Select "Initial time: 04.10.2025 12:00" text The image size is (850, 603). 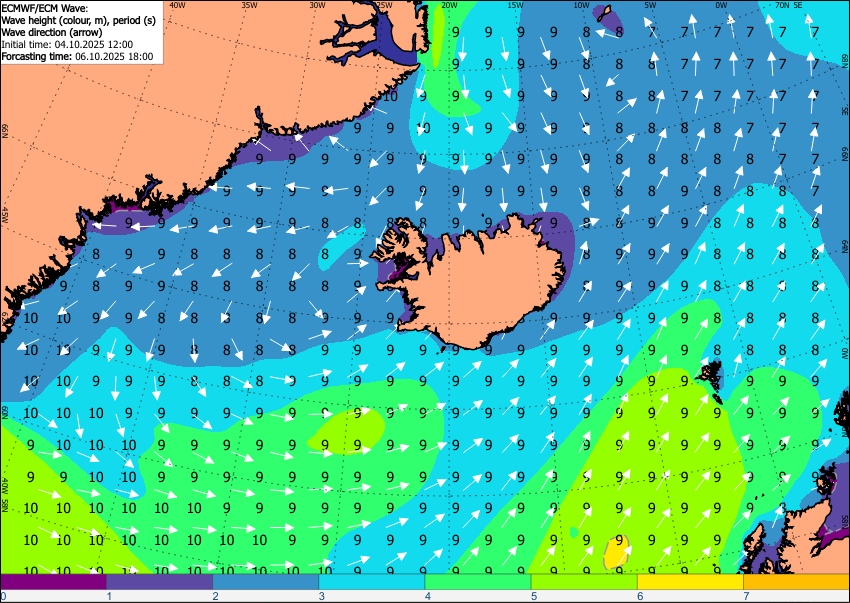pyautogui.click(x=67, y=44)
